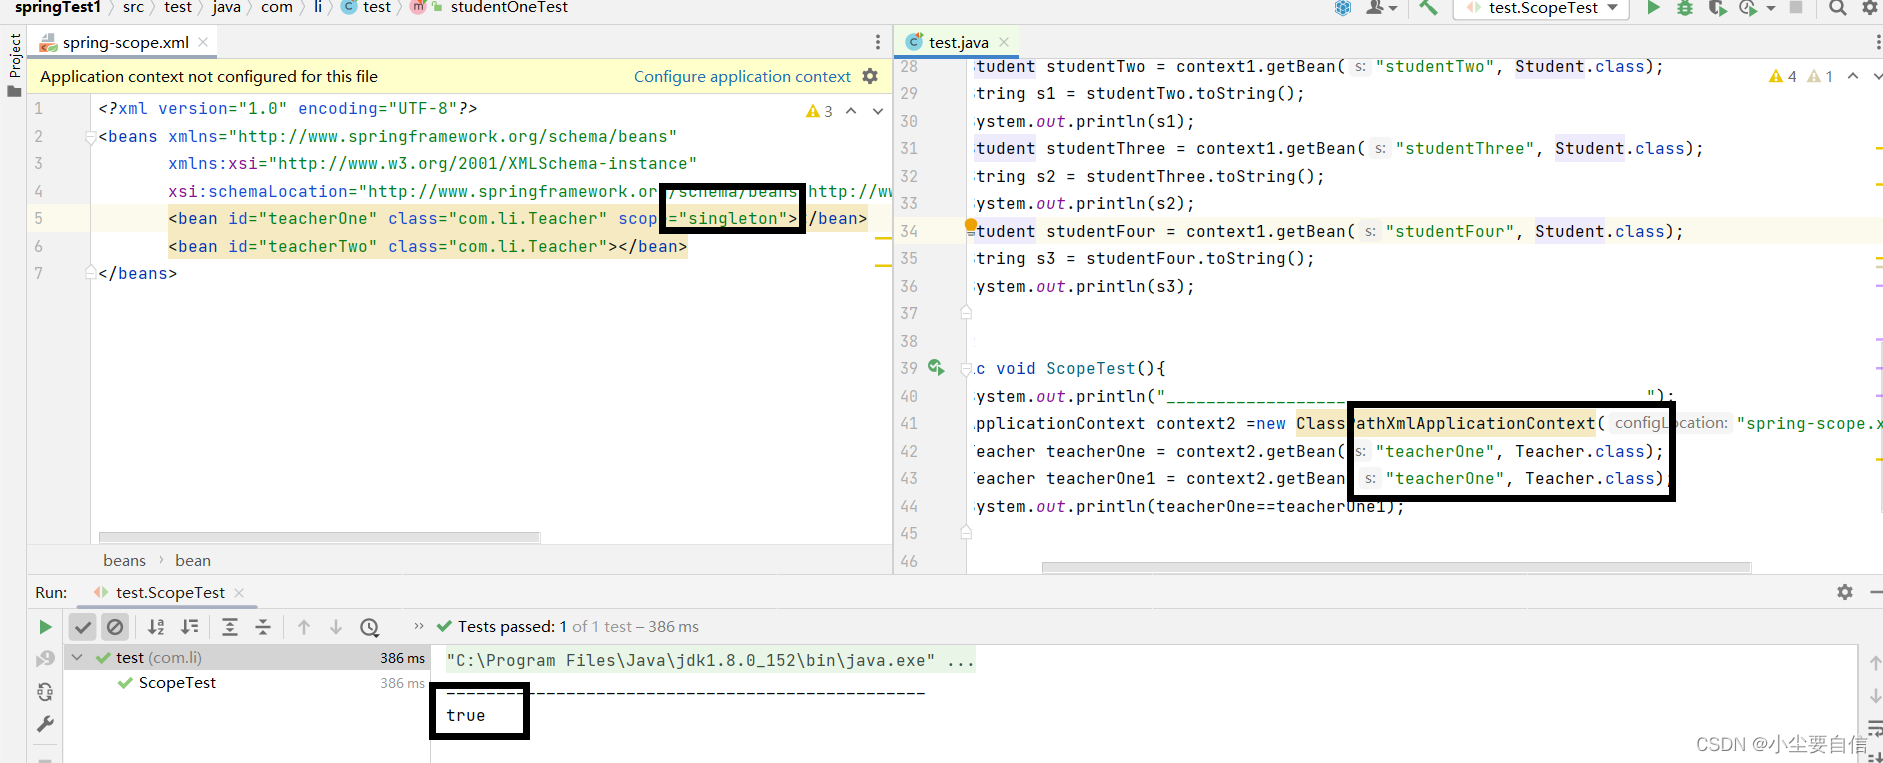Go to next highlighted error in XML editor

click(x=878, y=111)
